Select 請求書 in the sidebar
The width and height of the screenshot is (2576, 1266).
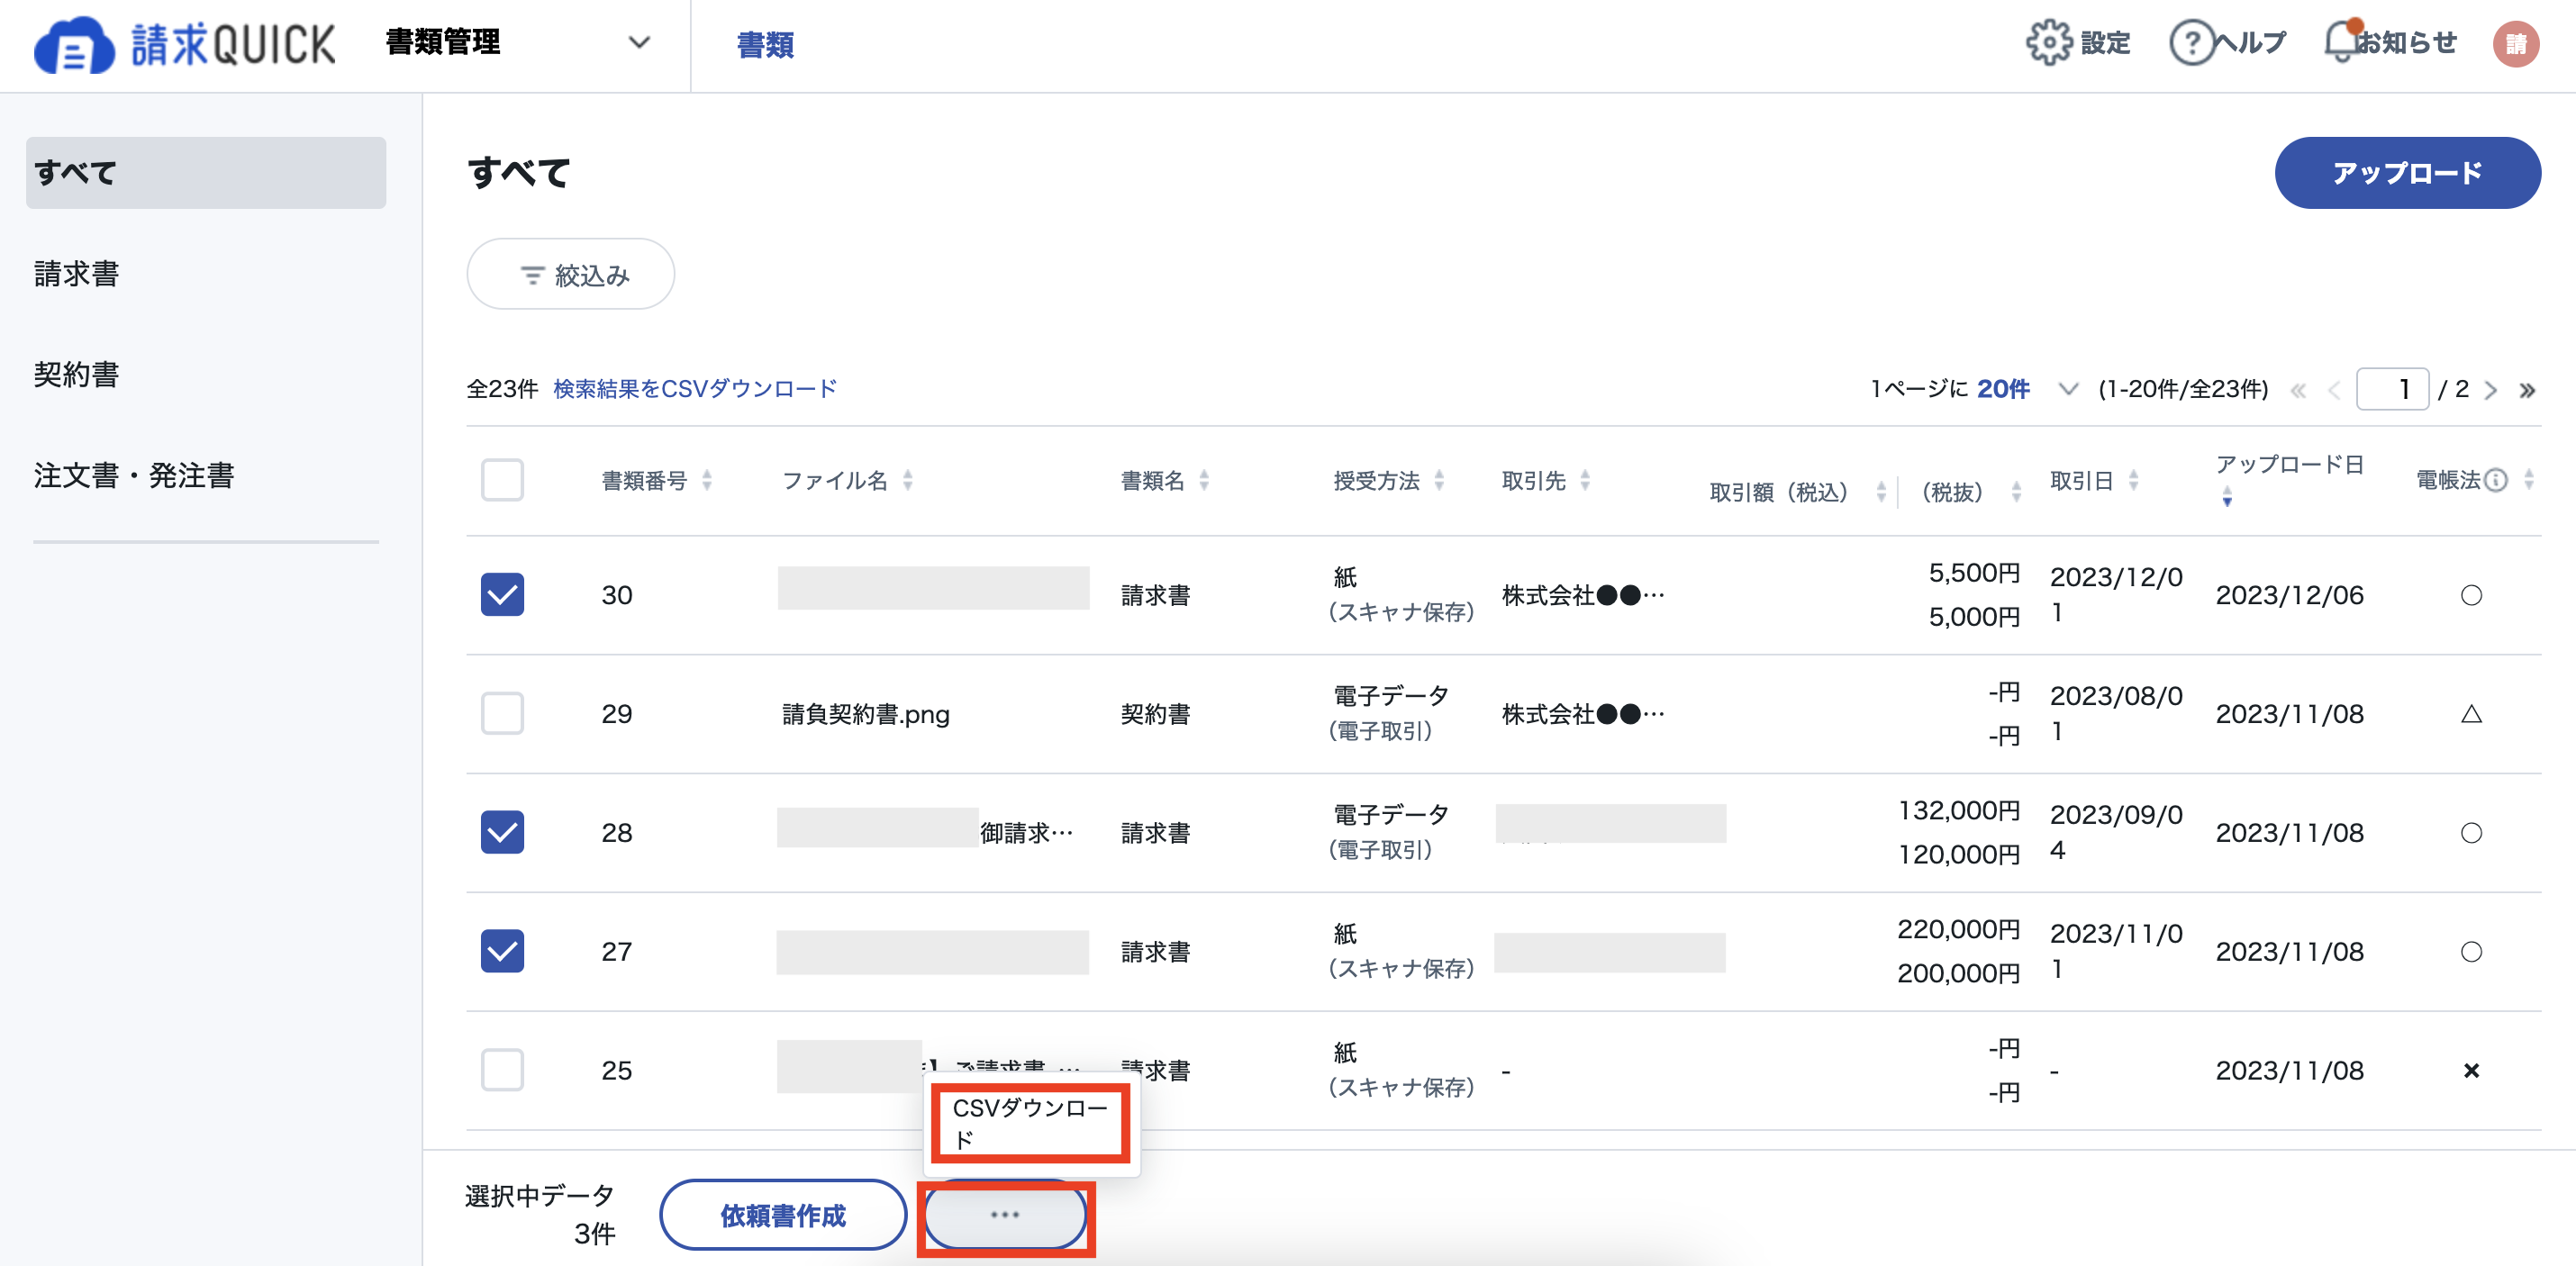coord(77,274)
